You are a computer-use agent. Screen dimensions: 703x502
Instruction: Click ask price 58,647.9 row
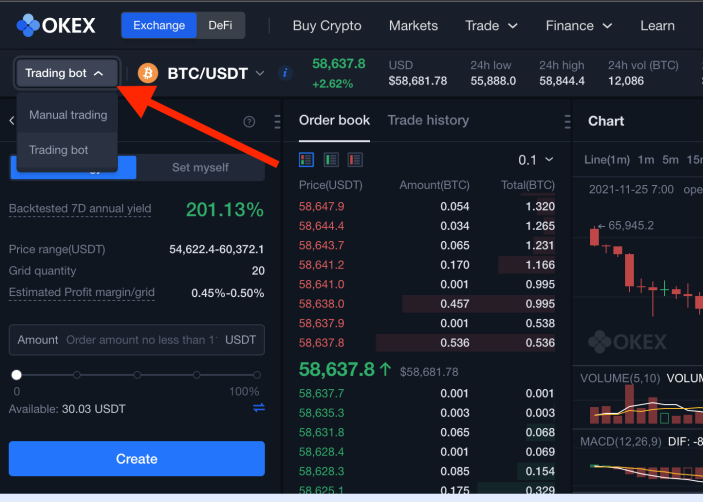point(427,206)
